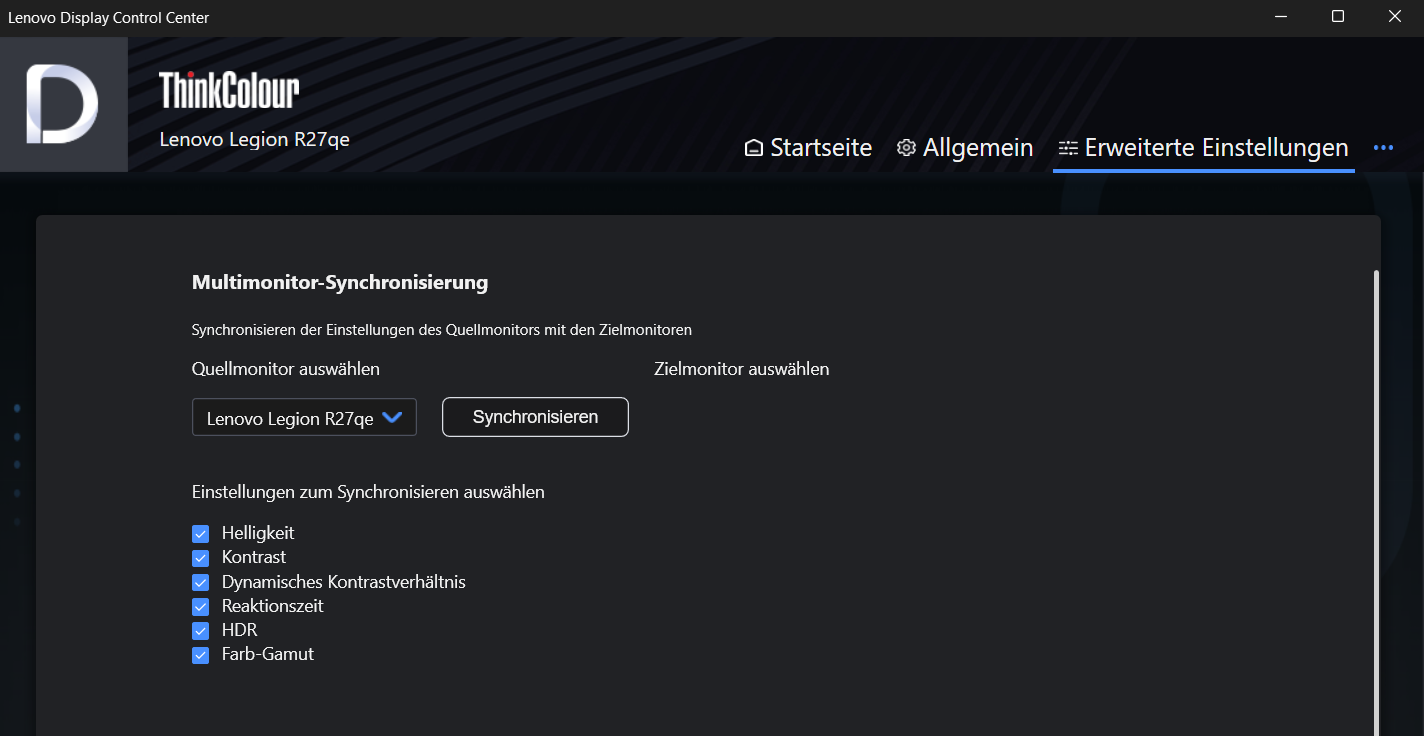Go to the Startseite tab

point(808,148)
